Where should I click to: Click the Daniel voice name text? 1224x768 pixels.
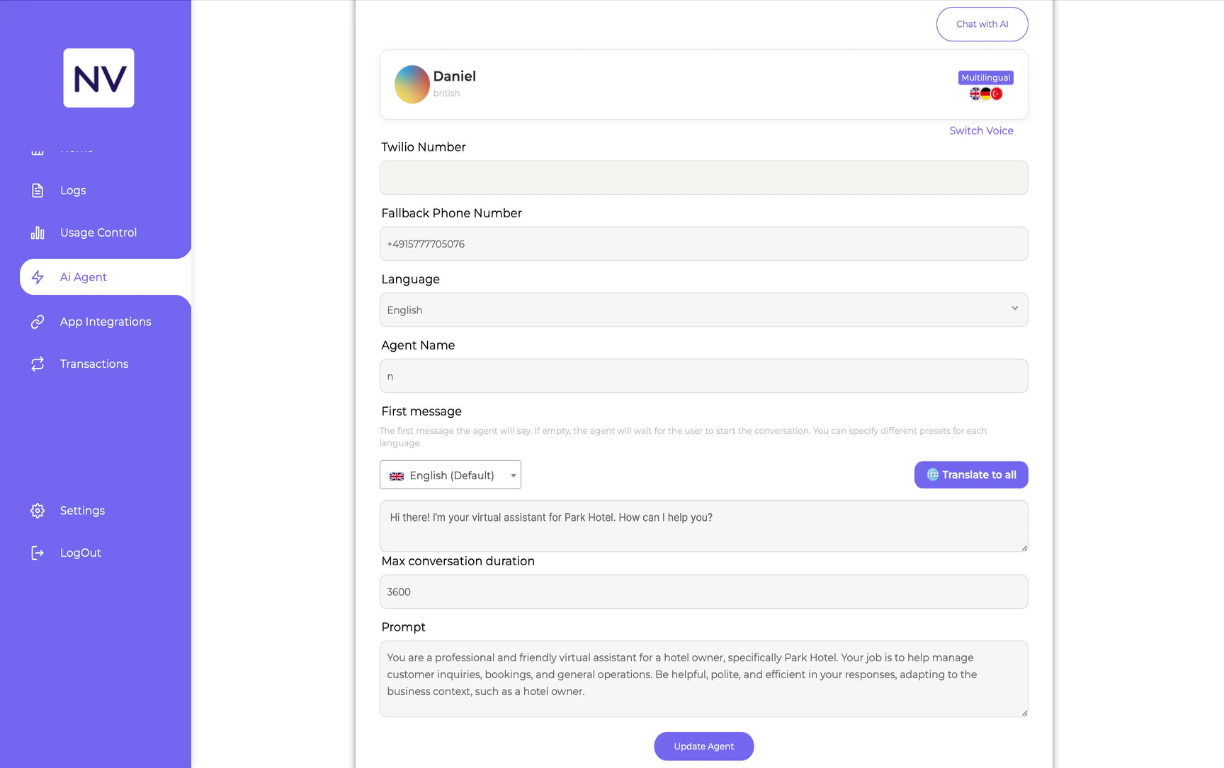click(x=454, y=76)
